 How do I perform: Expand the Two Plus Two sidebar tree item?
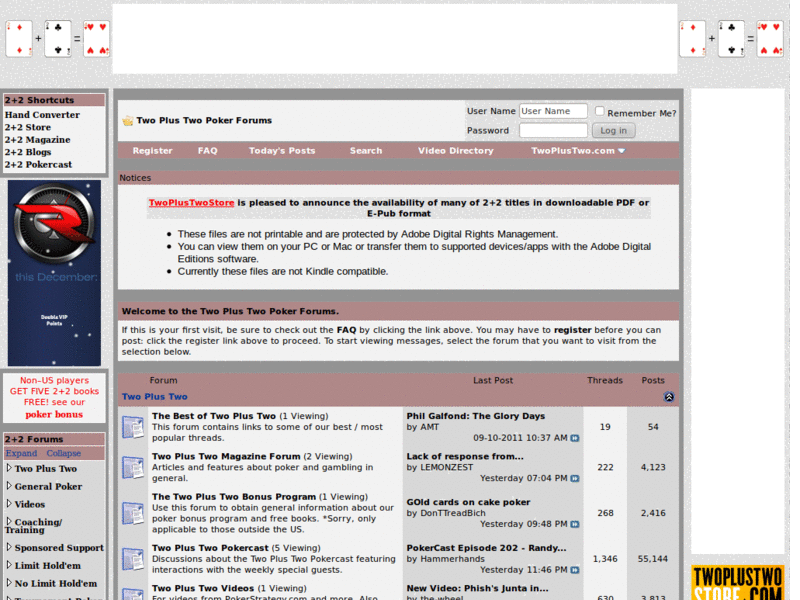pyautogui.click(x=9, y=468)
